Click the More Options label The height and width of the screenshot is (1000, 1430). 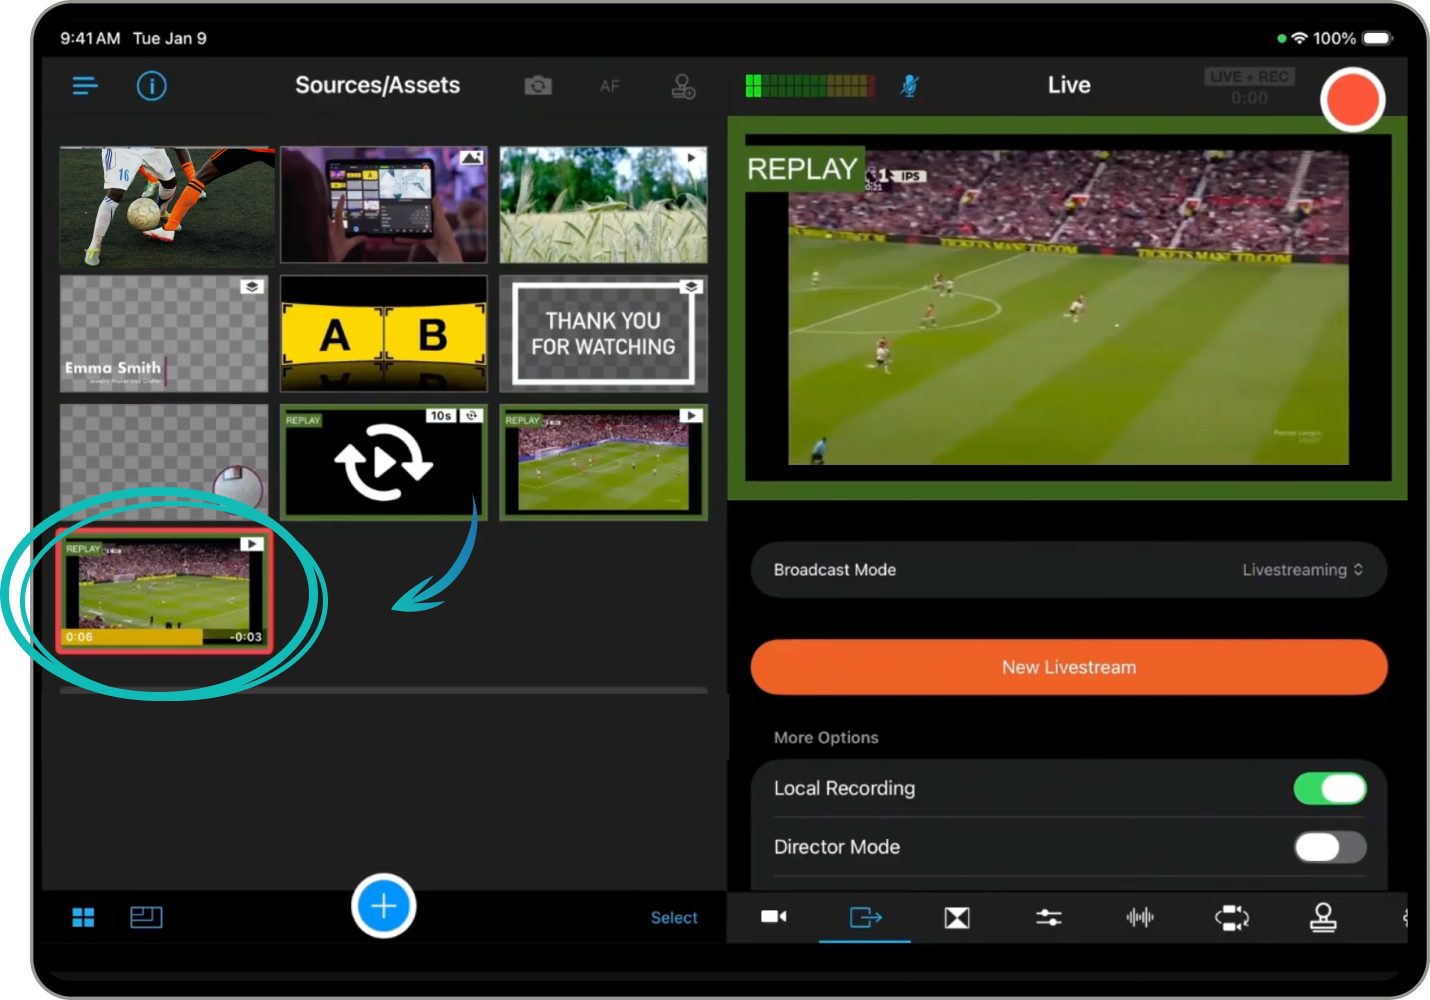tap(826, 738)
